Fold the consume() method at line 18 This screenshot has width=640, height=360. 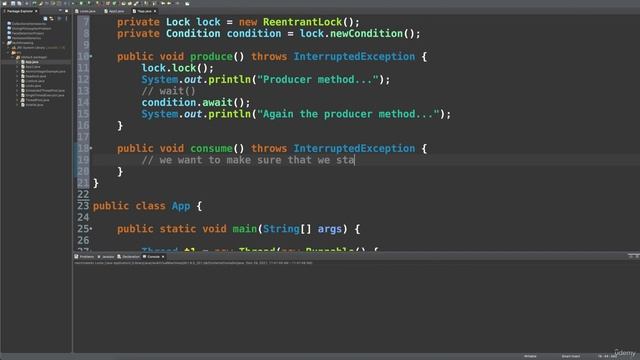[x=91, y=148]
